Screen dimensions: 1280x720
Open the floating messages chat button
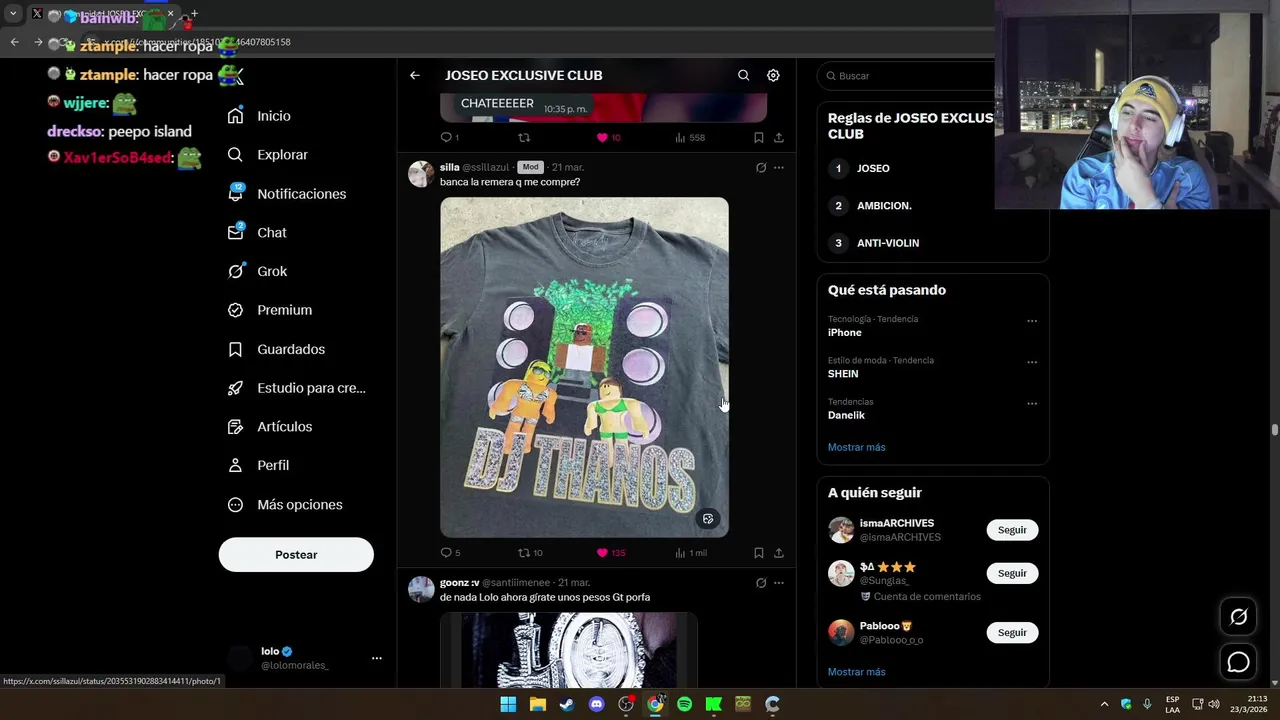click(1238, 662)
